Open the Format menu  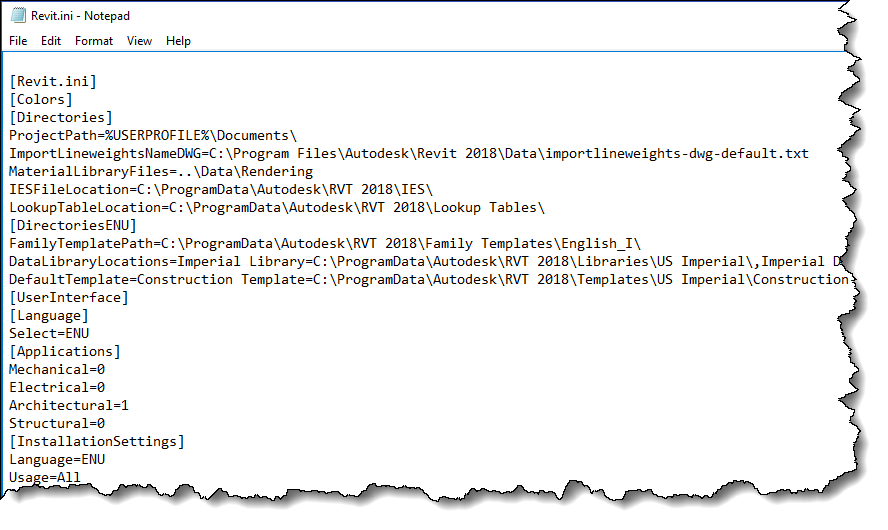tap(94, 41)
